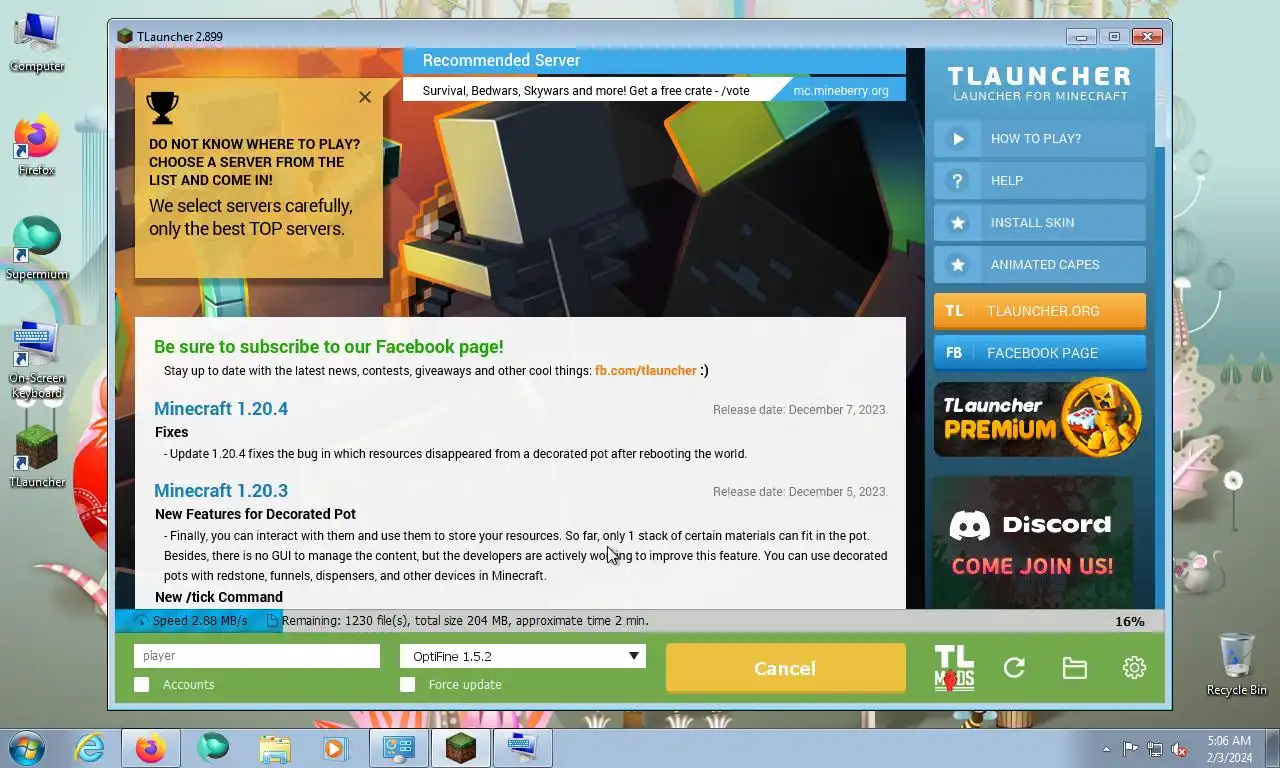Open Windows Explorer folder in taskbar

[x=275, y=748]
